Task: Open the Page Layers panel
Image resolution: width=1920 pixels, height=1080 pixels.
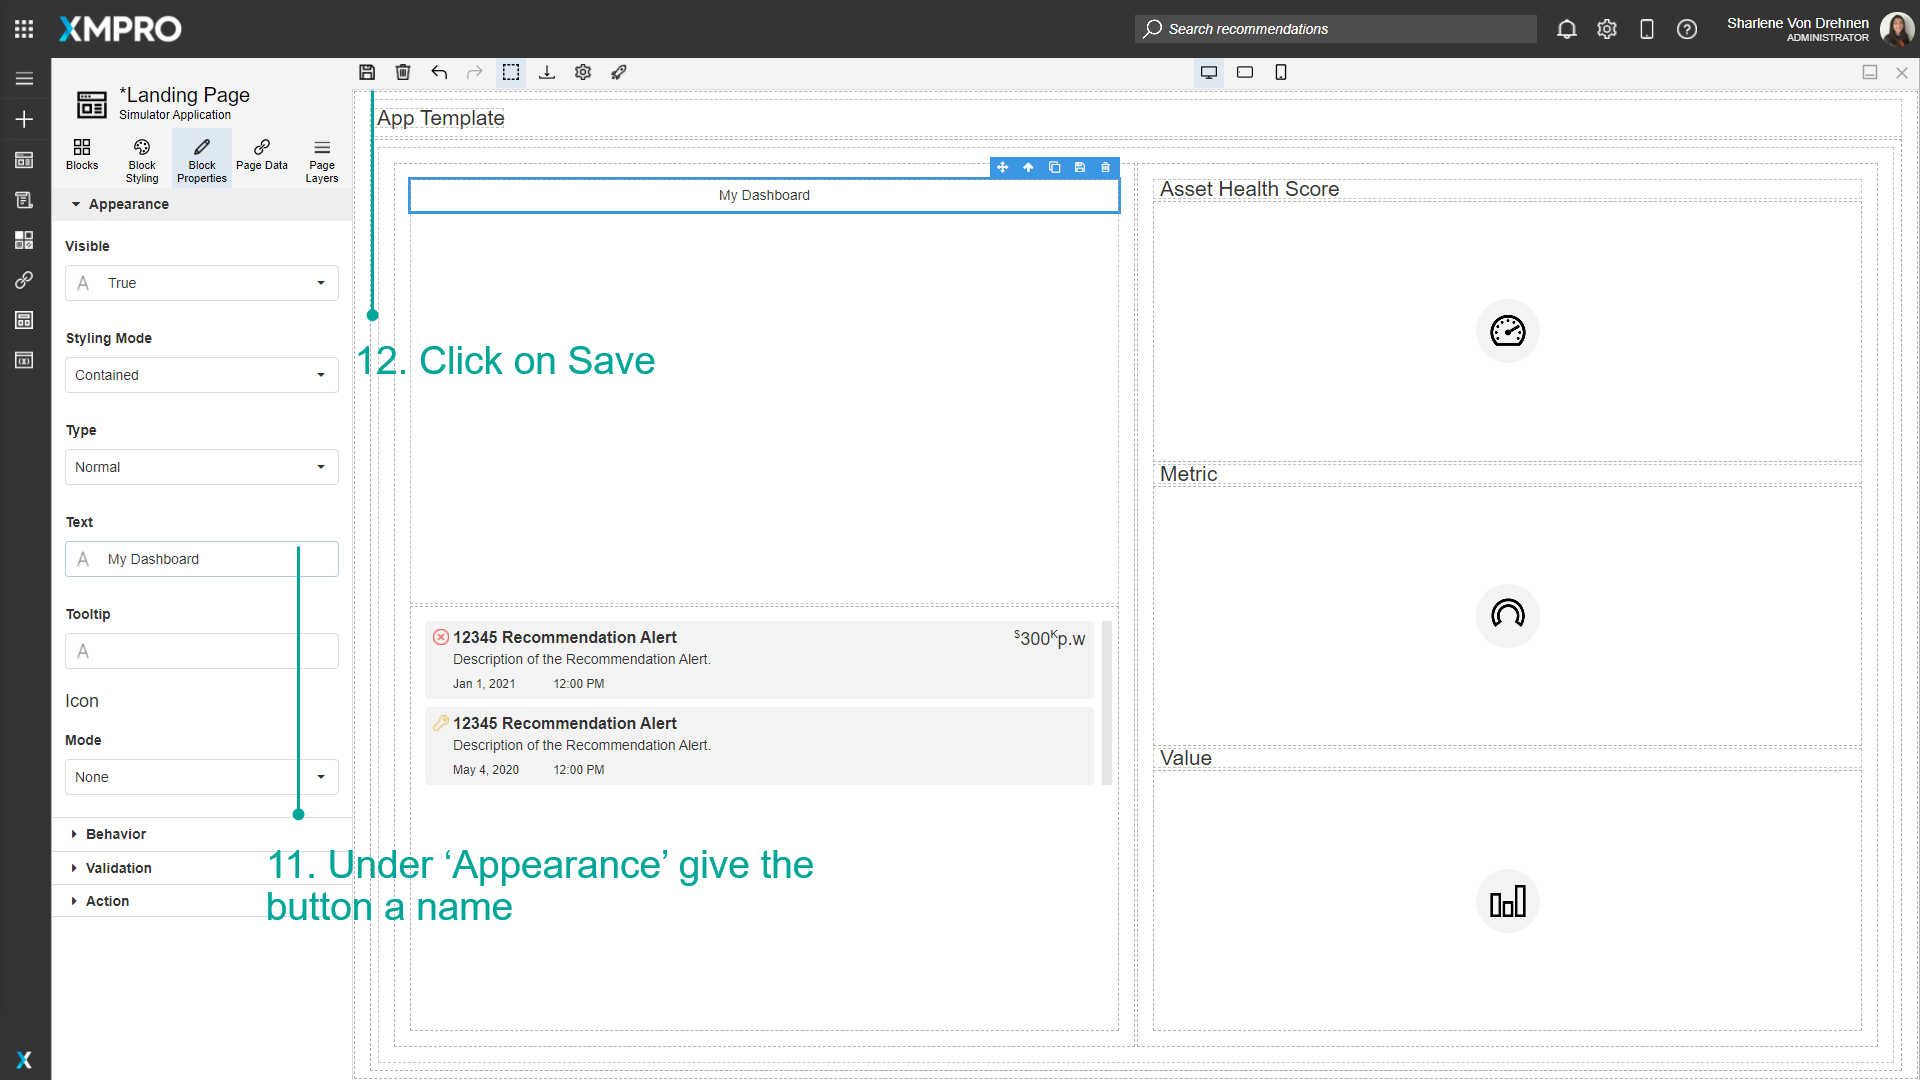Action: point(321,158)
